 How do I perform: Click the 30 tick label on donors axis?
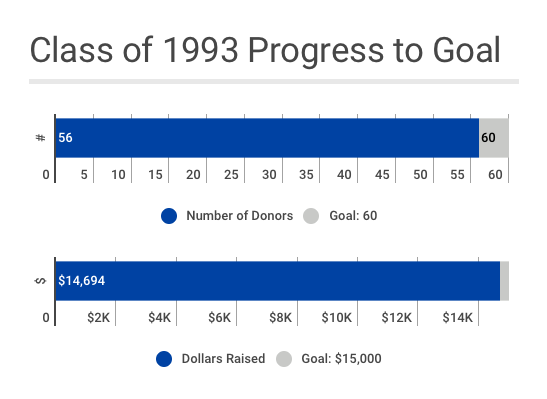tap(269, 174)
